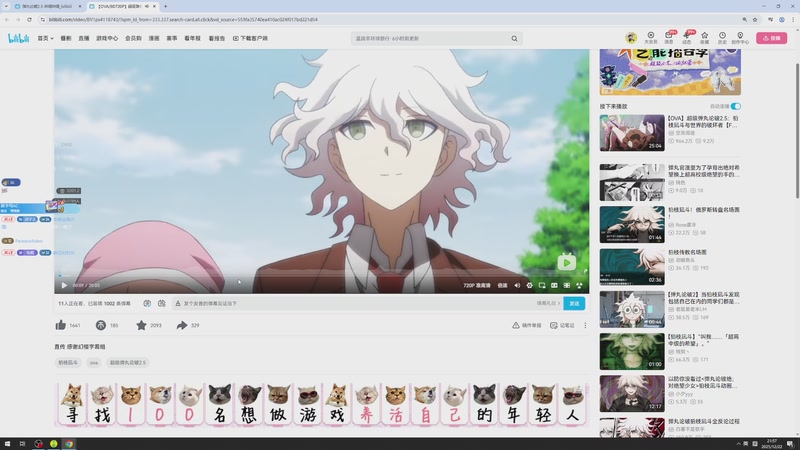
Task: Open danmaku settings icon
Action: 162,303
